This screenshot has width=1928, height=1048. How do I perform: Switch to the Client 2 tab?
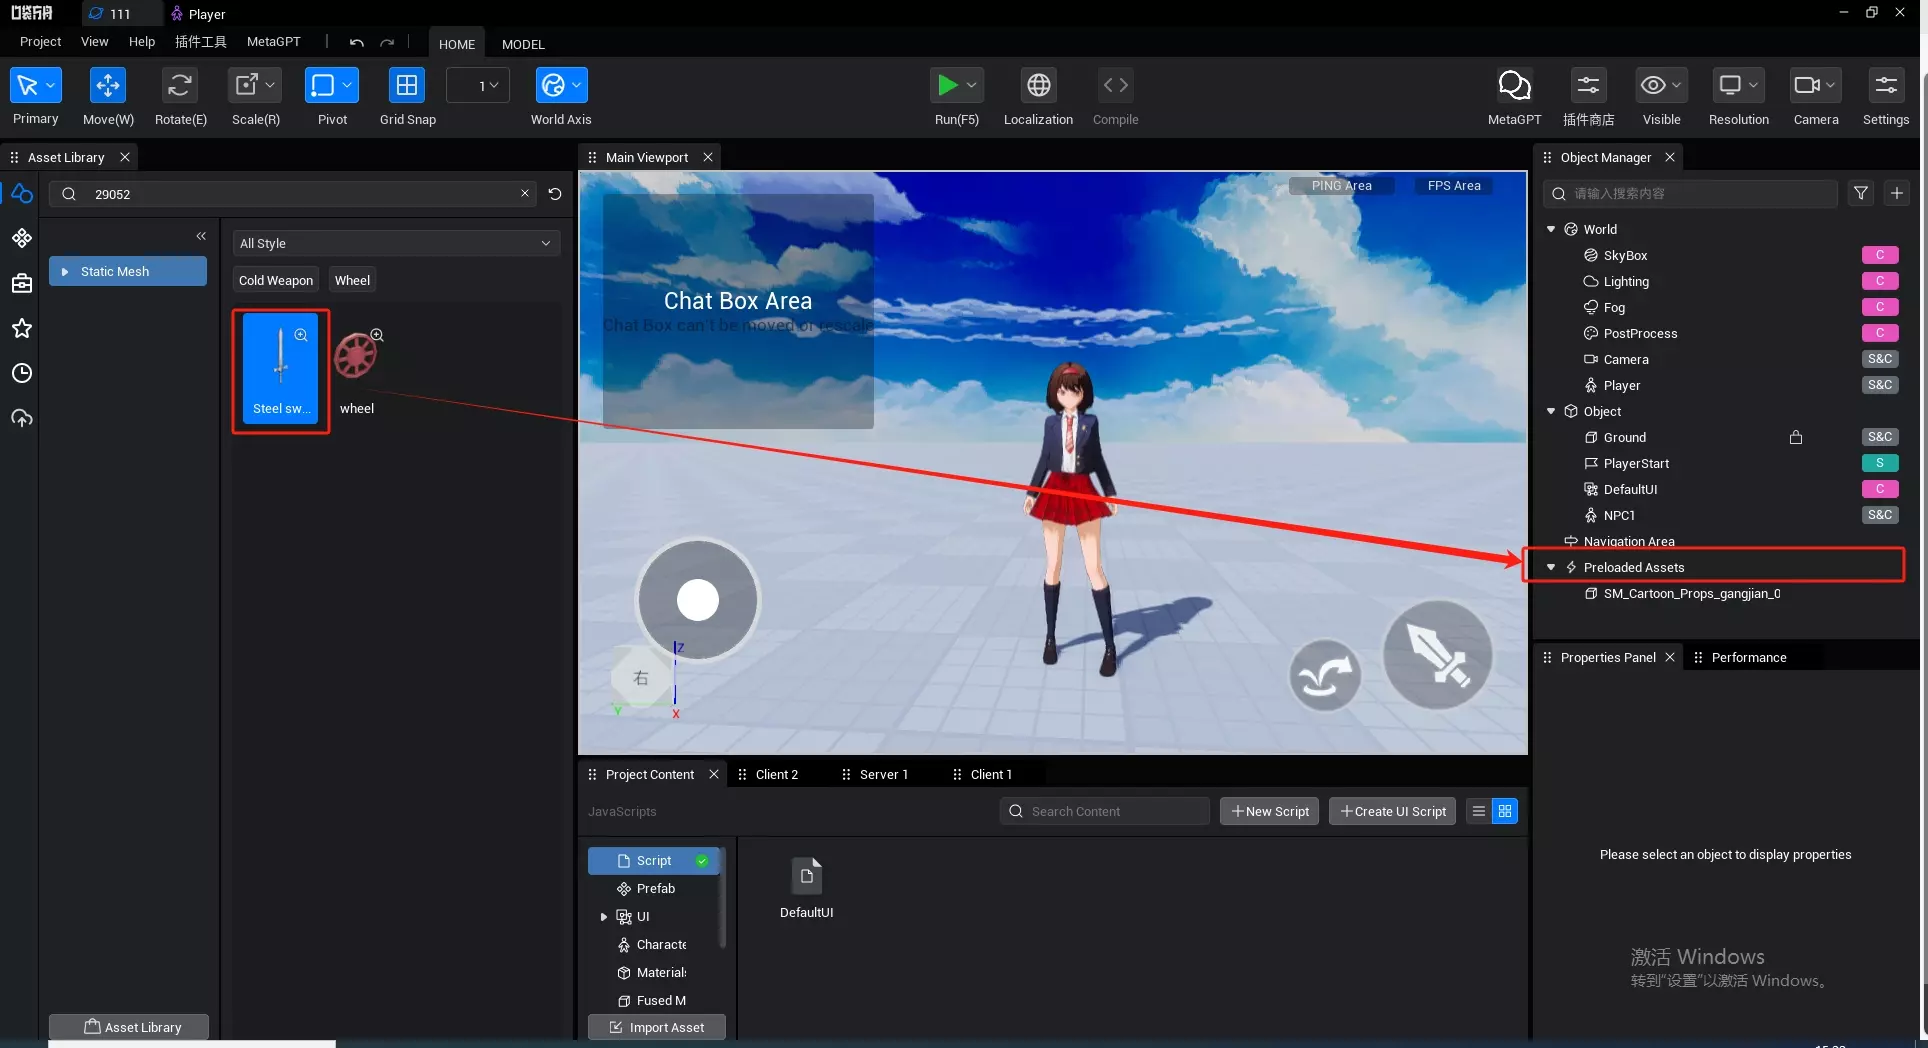(776, 774)
